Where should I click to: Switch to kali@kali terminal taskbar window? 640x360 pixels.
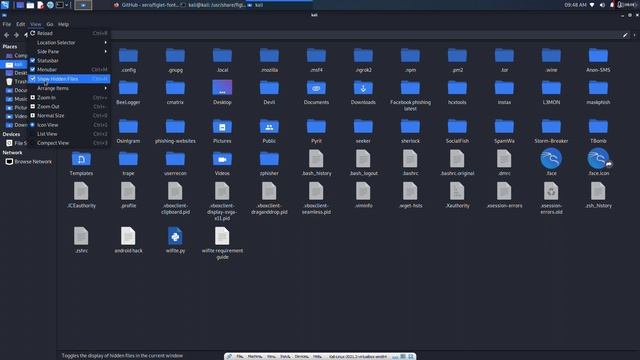point(213,5)
